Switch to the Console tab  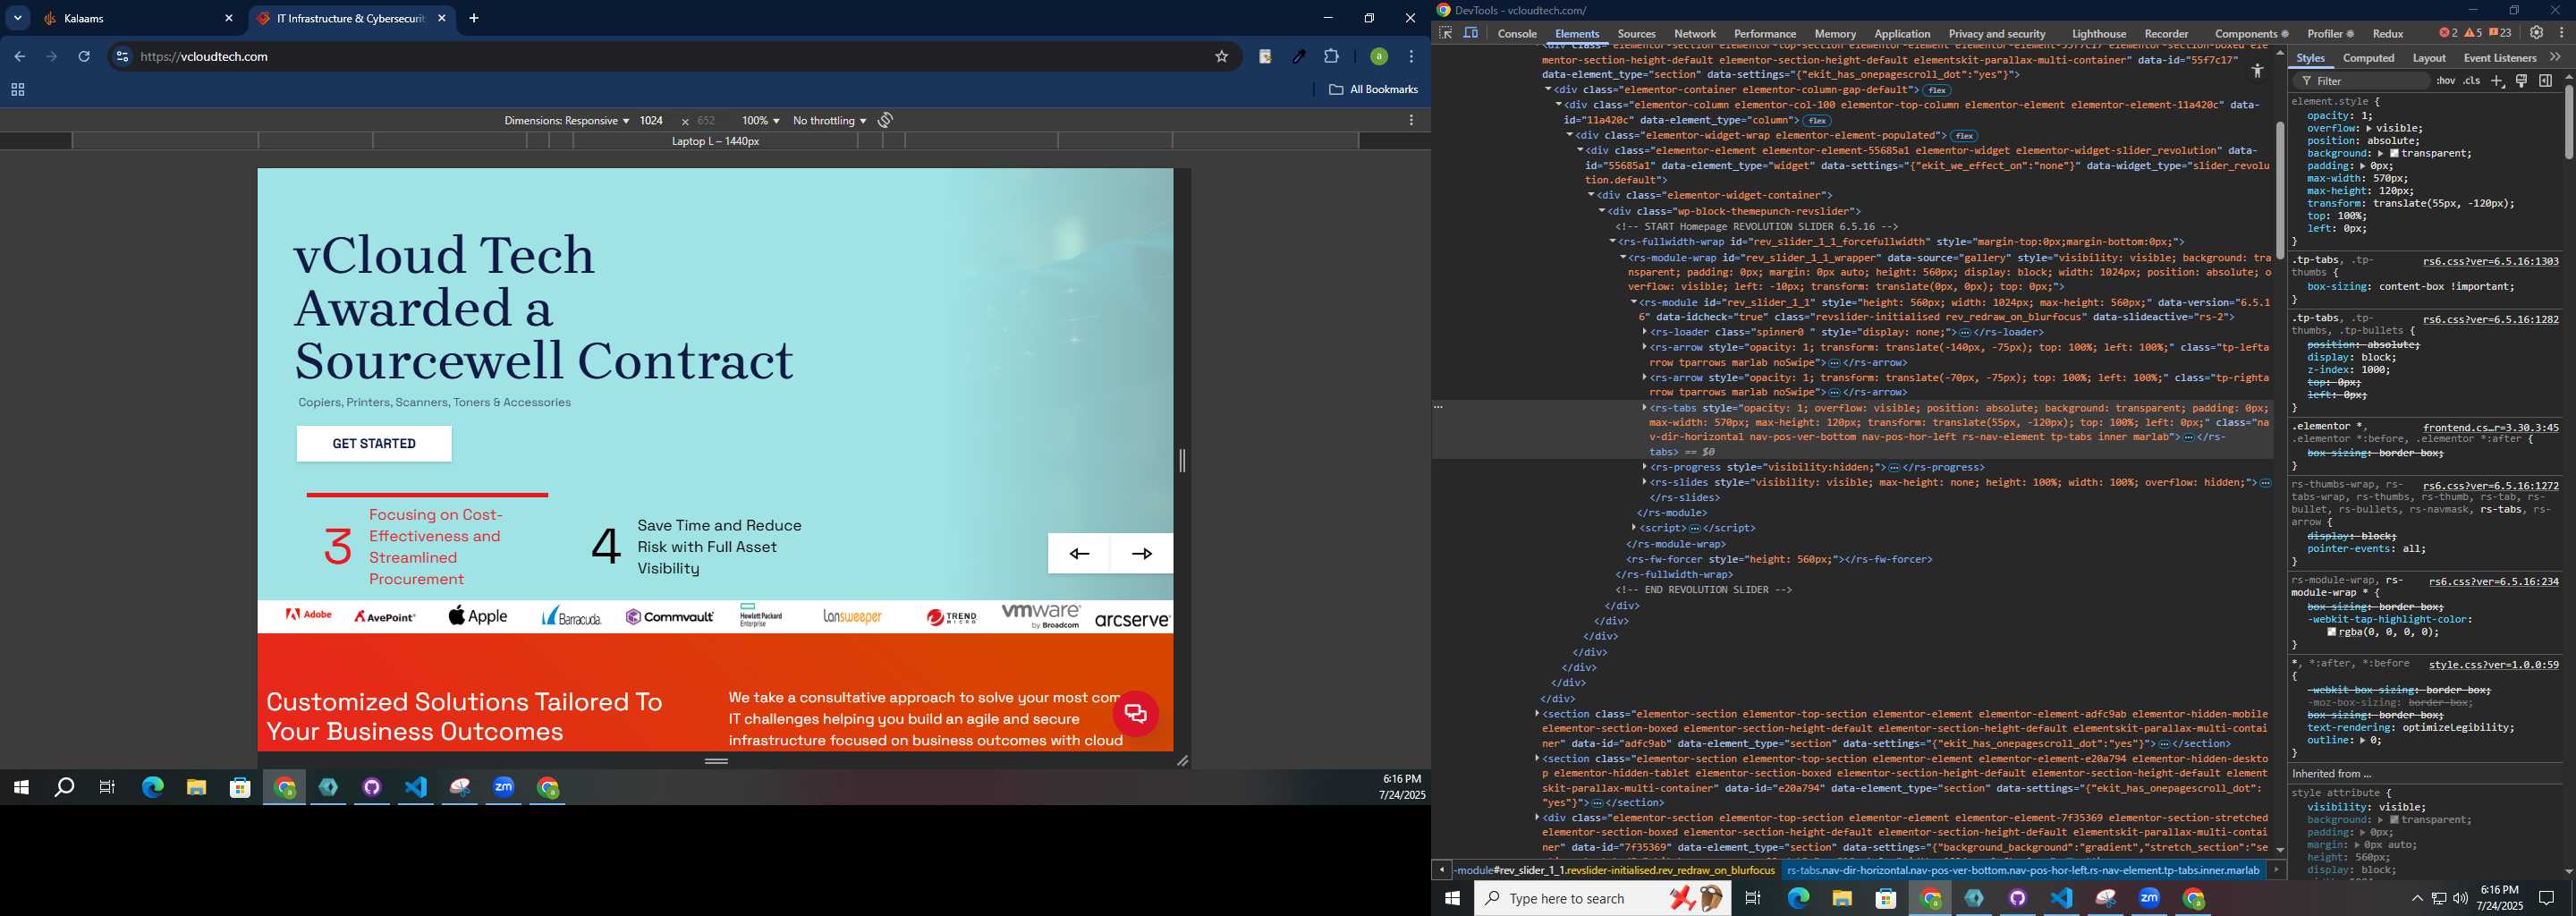pos(1517,33)
